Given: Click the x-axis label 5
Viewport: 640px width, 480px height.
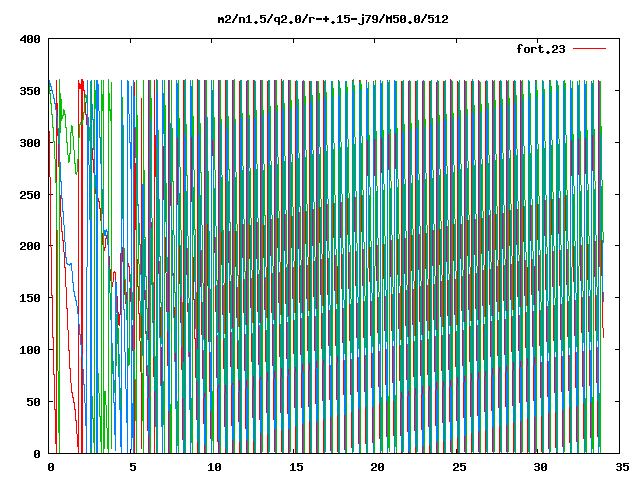Looking at the screenshot, I should 133,467.
